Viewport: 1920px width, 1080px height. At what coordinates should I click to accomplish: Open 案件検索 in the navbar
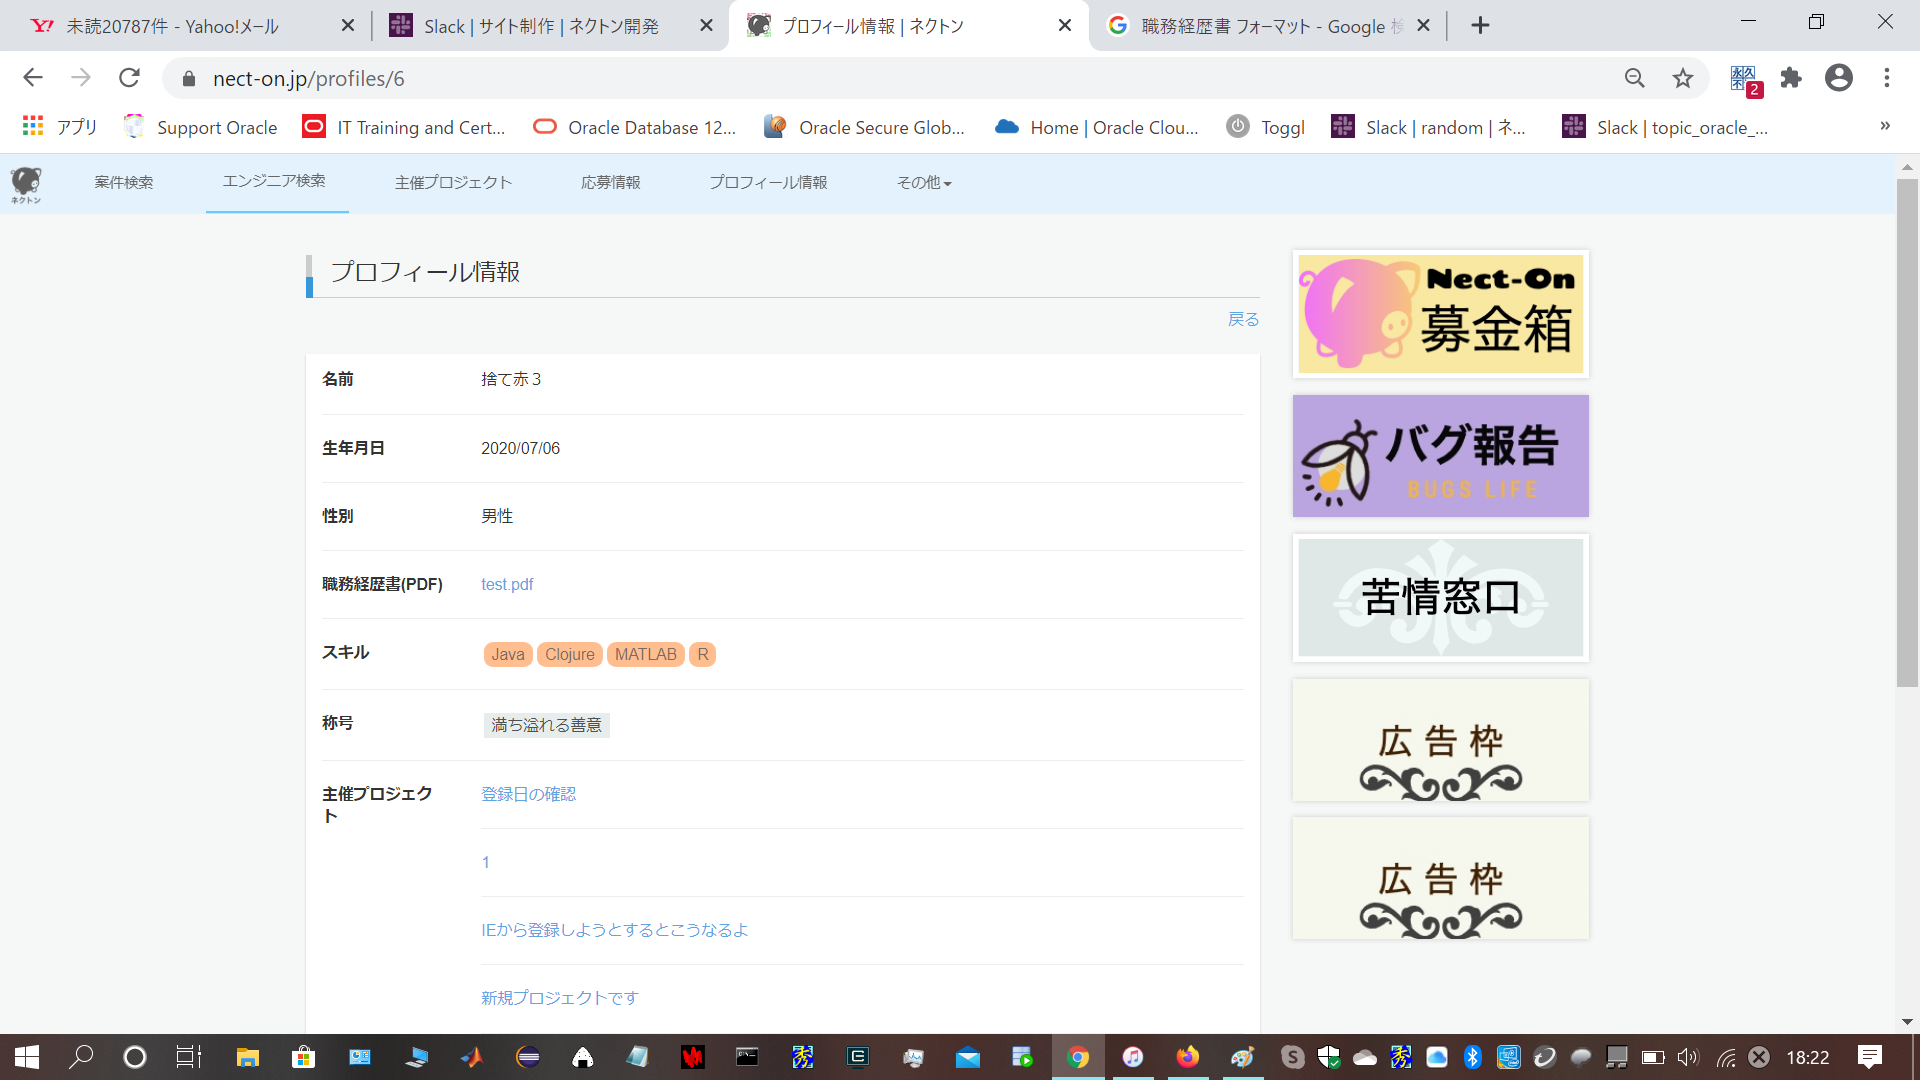[124, 183]
